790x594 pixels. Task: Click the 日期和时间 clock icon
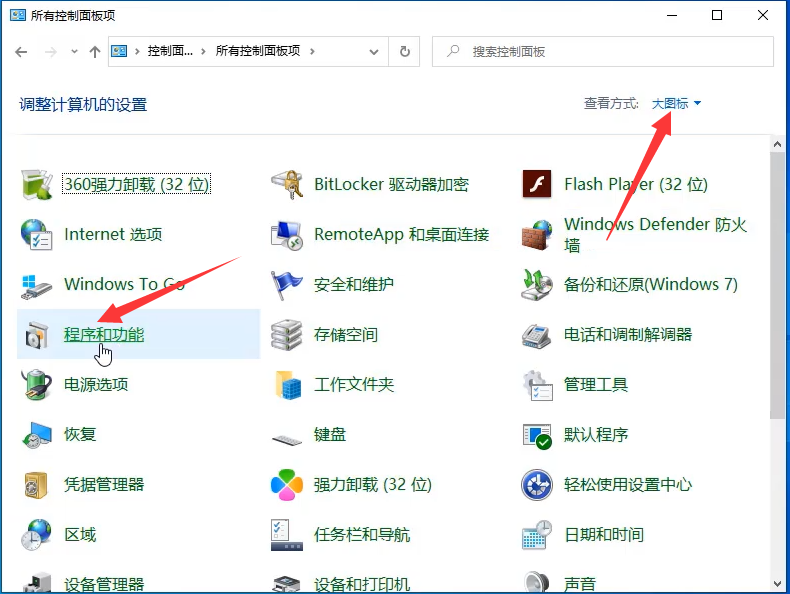537,534
